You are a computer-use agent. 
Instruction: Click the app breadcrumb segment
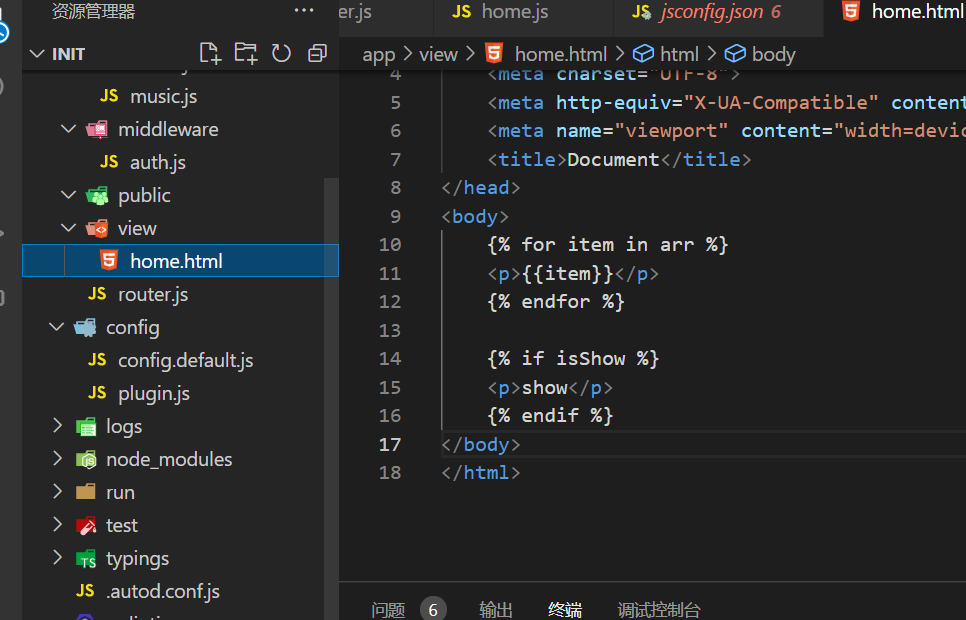pos(379,55)
